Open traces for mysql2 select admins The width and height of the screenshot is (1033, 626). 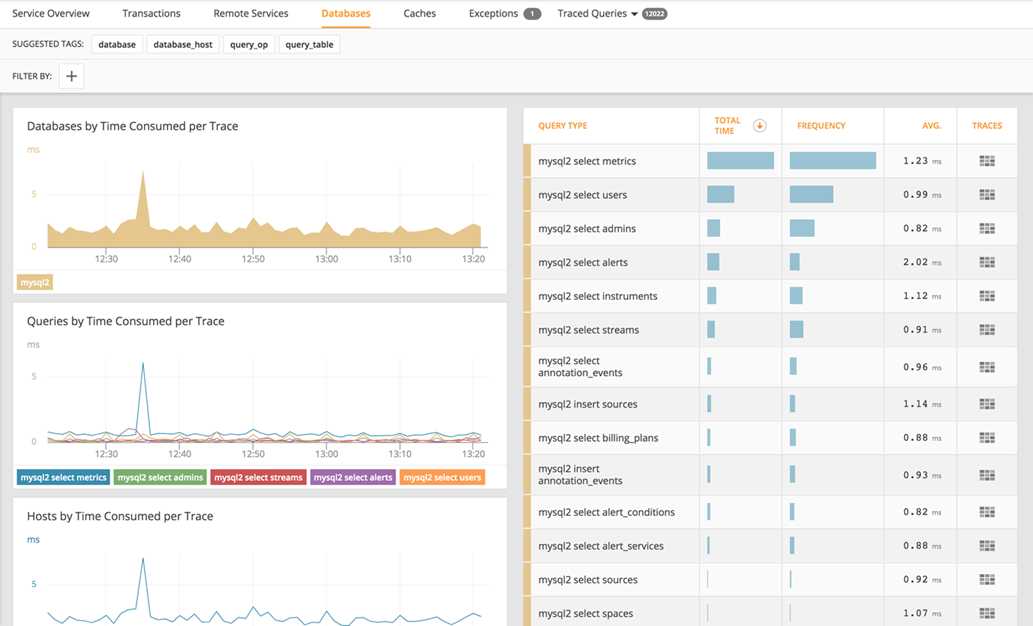tap(986, 228)
